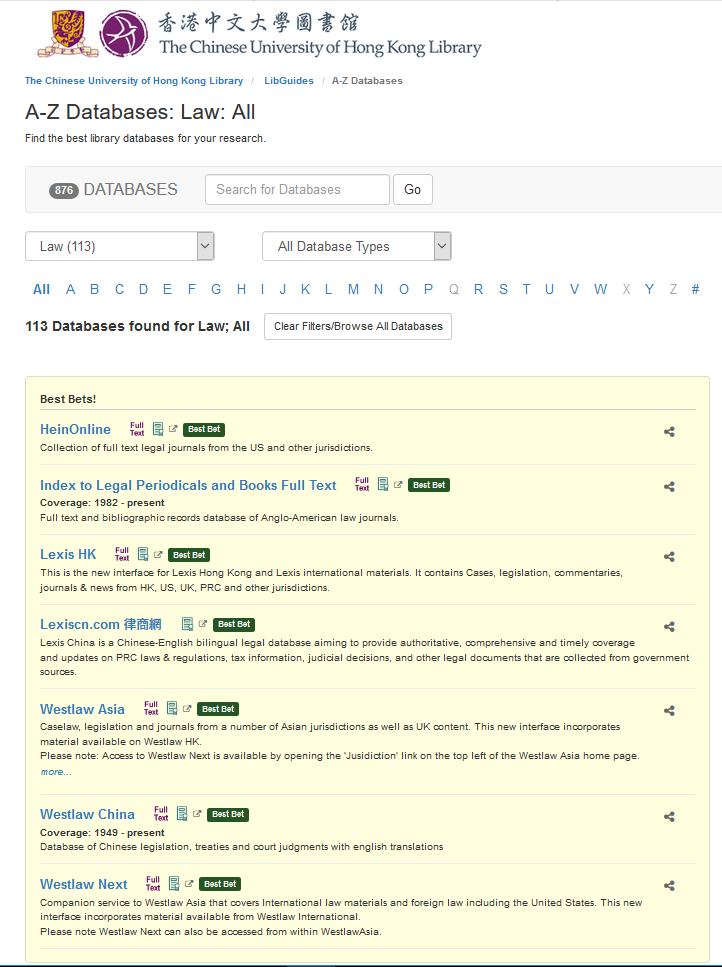This screenshot has height=967, width=722.
Task: Share the Lexis HK entry
Action: point(669,556)
